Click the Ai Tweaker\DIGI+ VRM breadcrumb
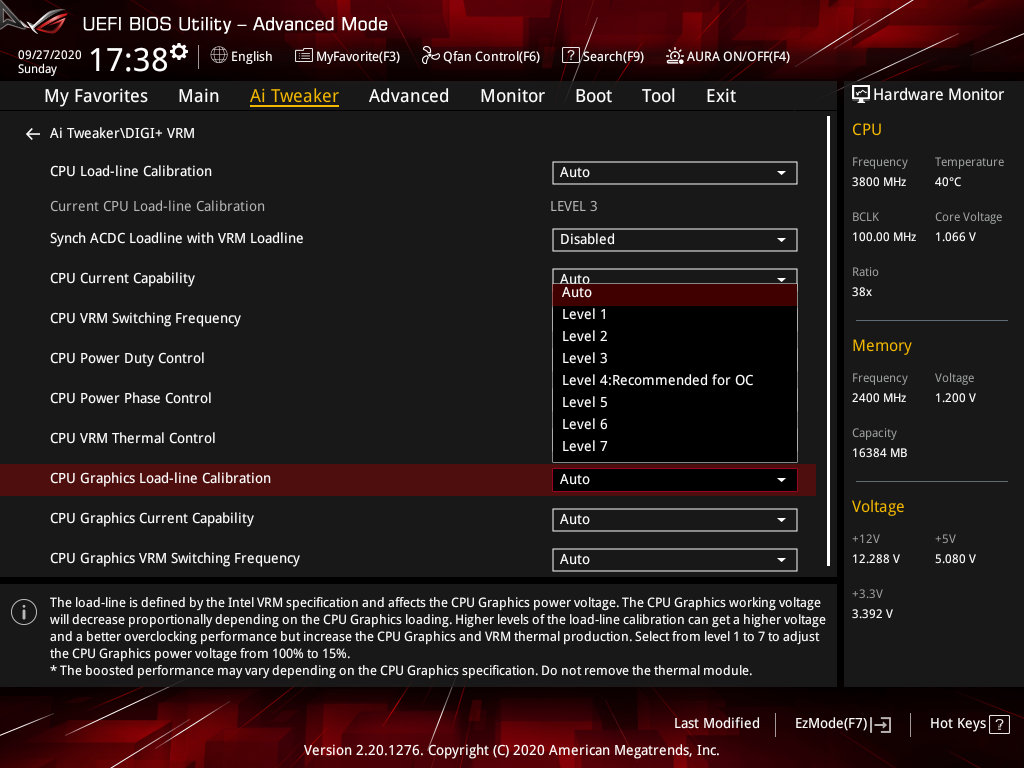The image size is (1024, 768). [122, 134]
